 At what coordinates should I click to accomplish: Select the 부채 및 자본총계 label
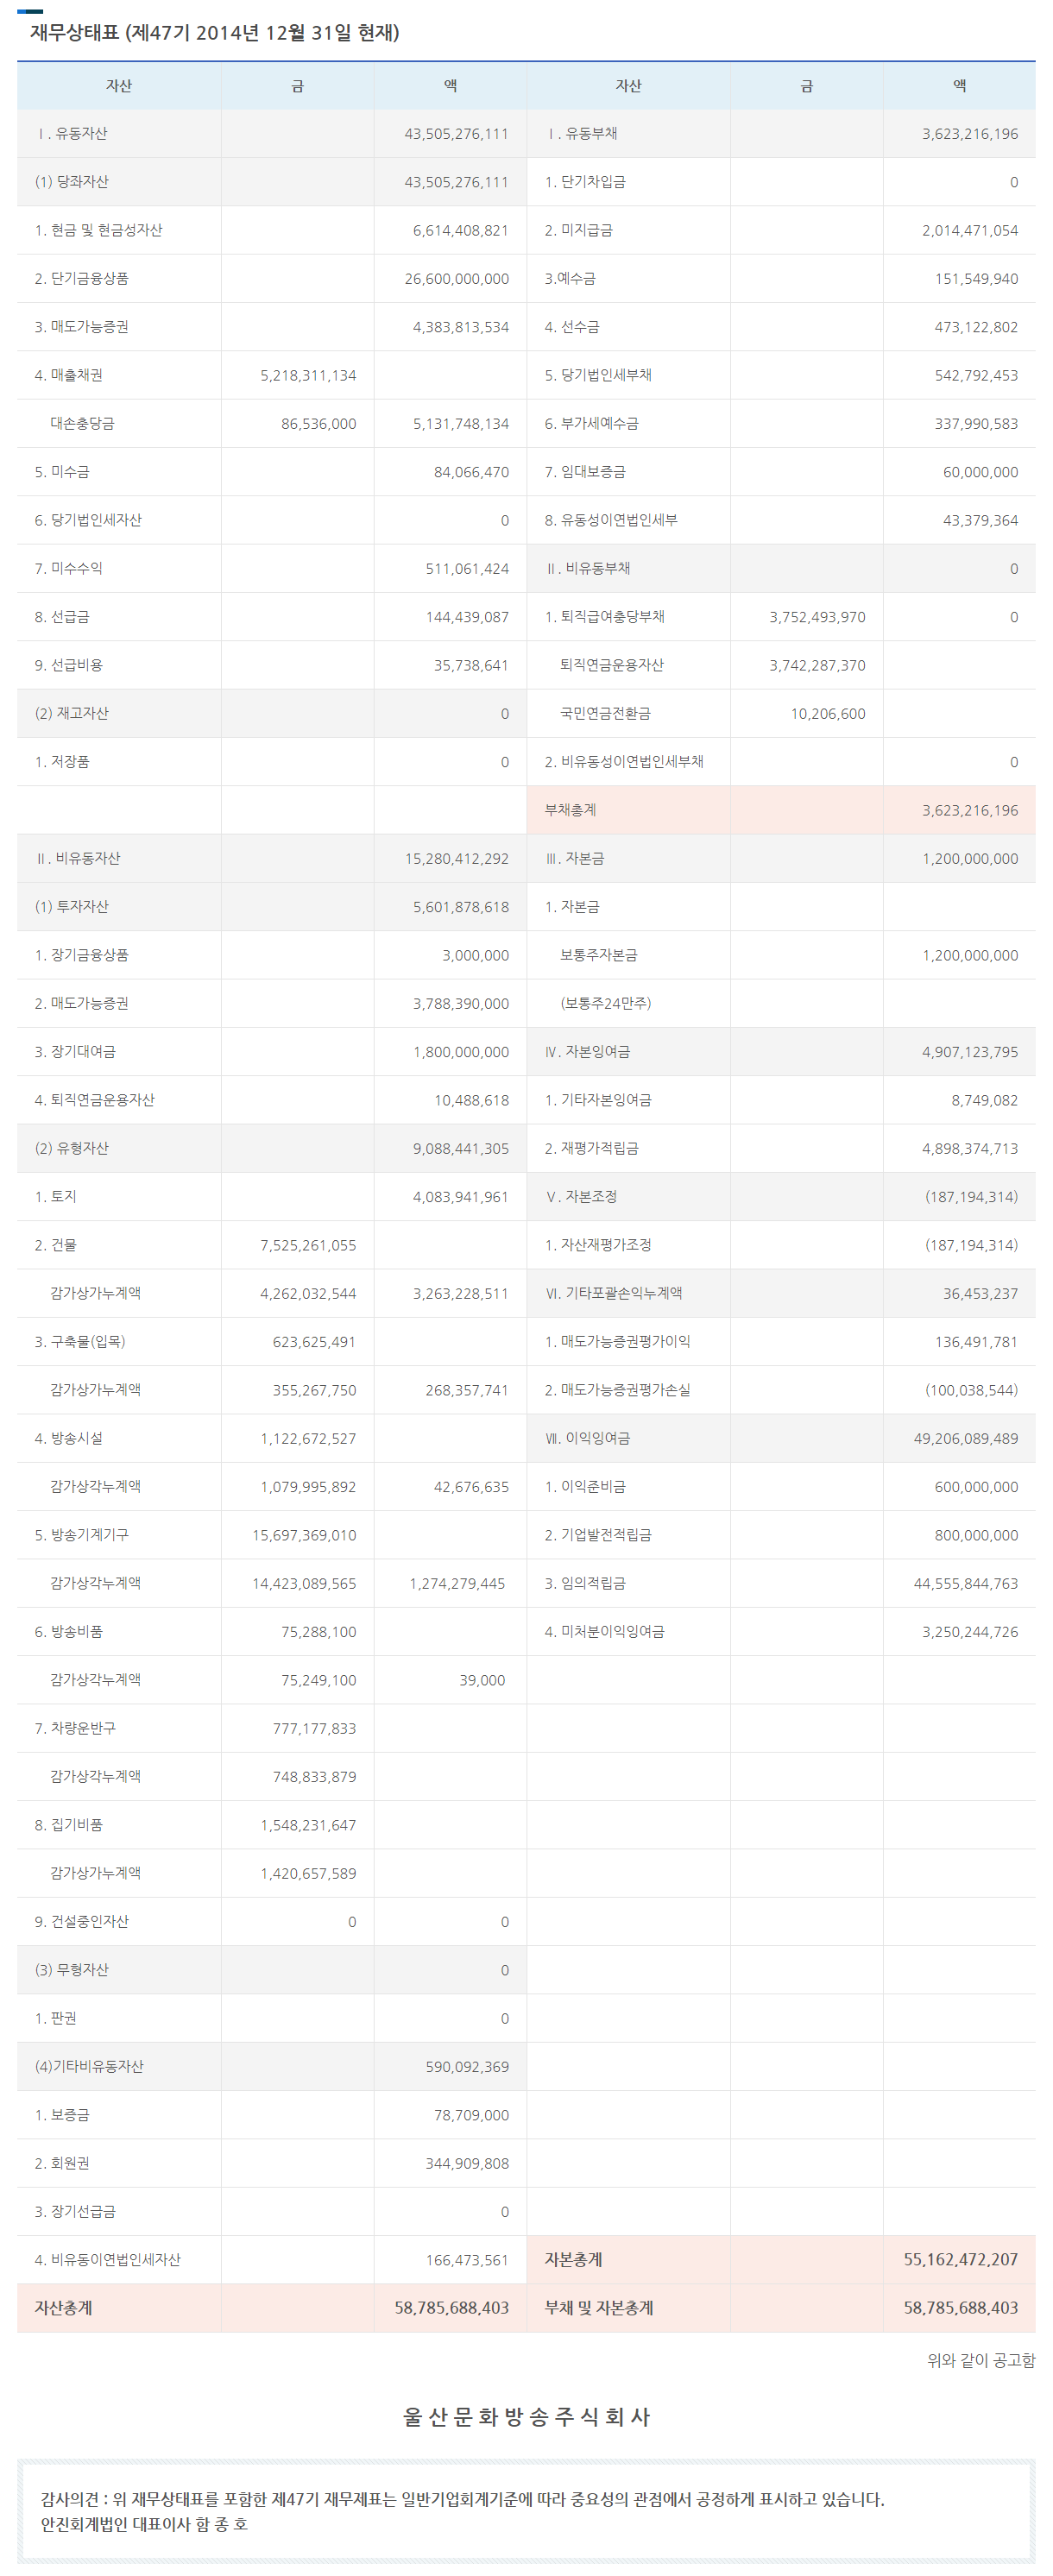pyautogui.click(x=598, y=2308)
